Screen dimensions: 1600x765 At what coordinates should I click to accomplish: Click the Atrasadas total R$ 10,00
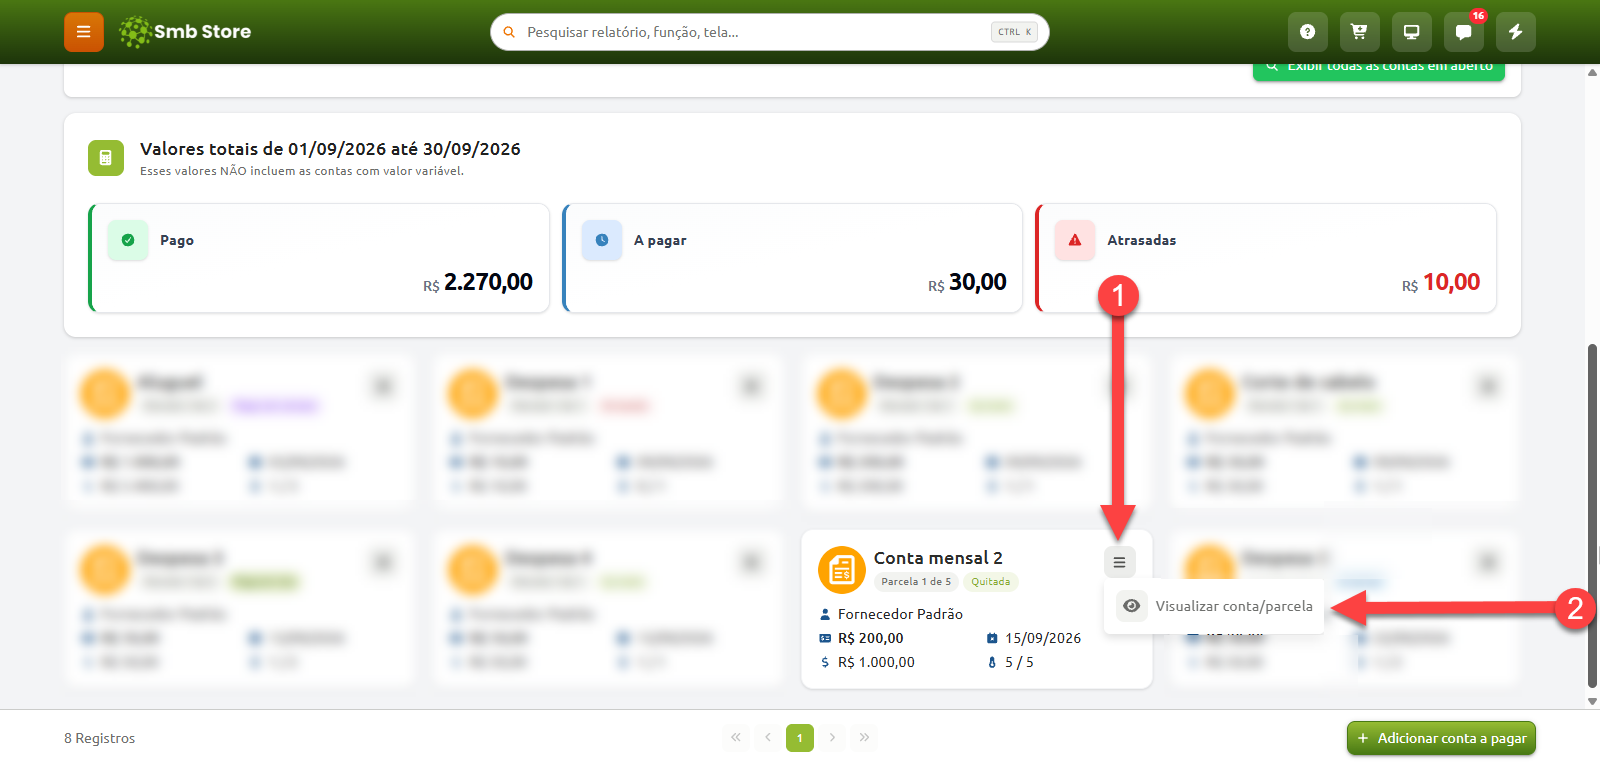[x=1441, y=283]
